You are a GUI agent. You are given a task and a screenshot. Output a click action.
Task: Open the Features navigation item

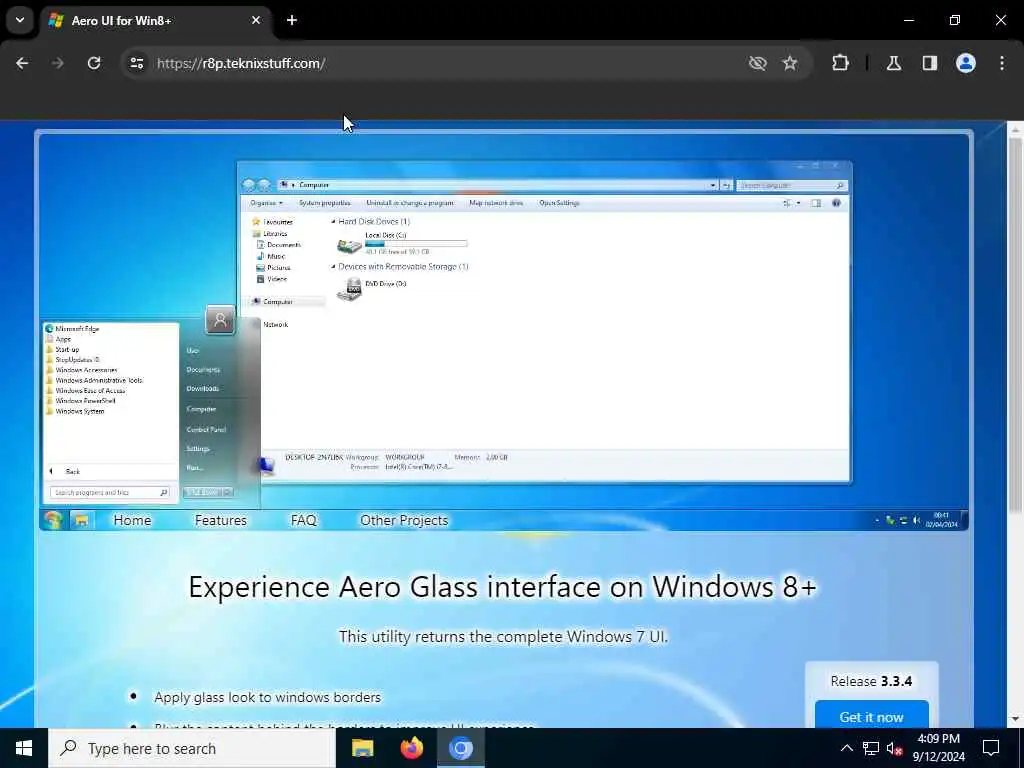tap(221, 520)
